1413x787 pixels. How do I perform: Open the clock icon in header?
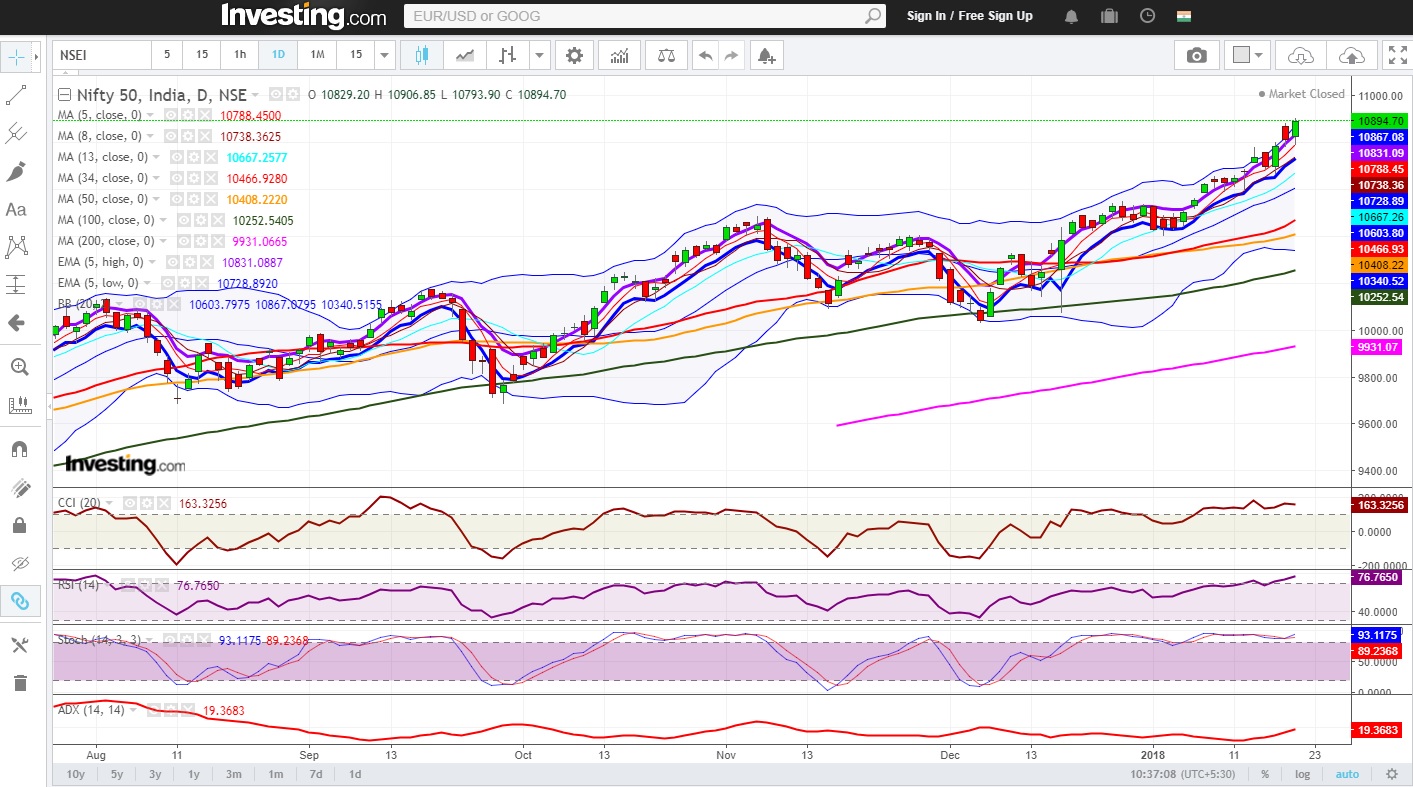[1147, 16]
